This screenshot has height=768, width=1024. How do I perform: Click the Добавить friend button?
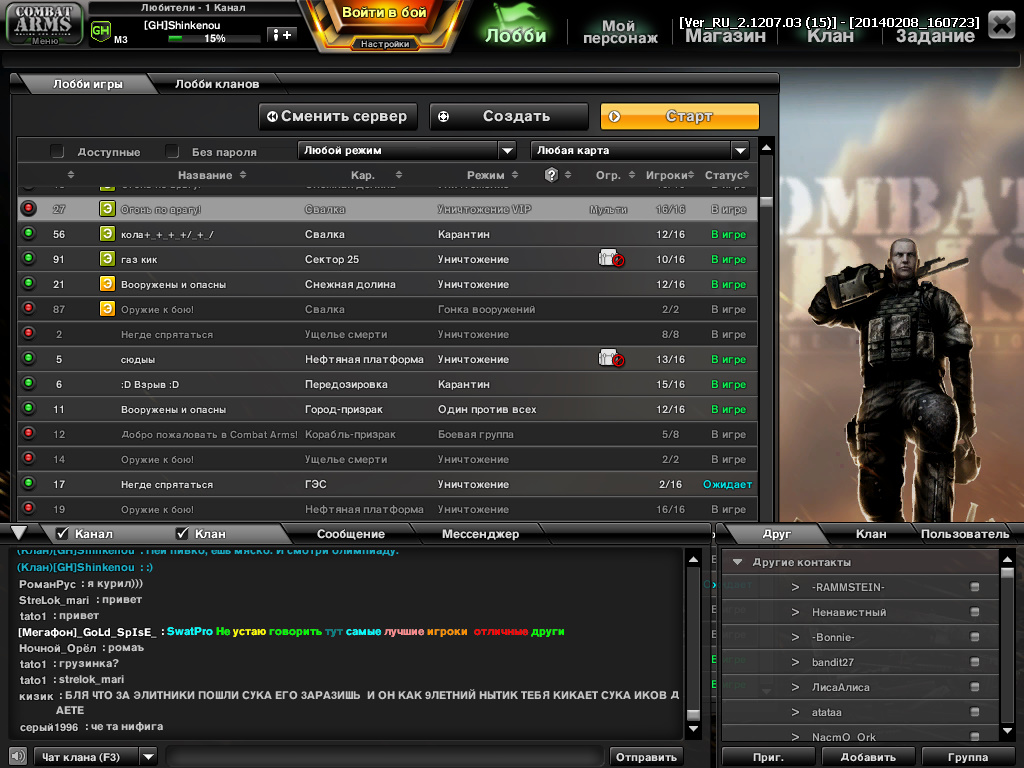pyautogui.click(x=868, y=757)
